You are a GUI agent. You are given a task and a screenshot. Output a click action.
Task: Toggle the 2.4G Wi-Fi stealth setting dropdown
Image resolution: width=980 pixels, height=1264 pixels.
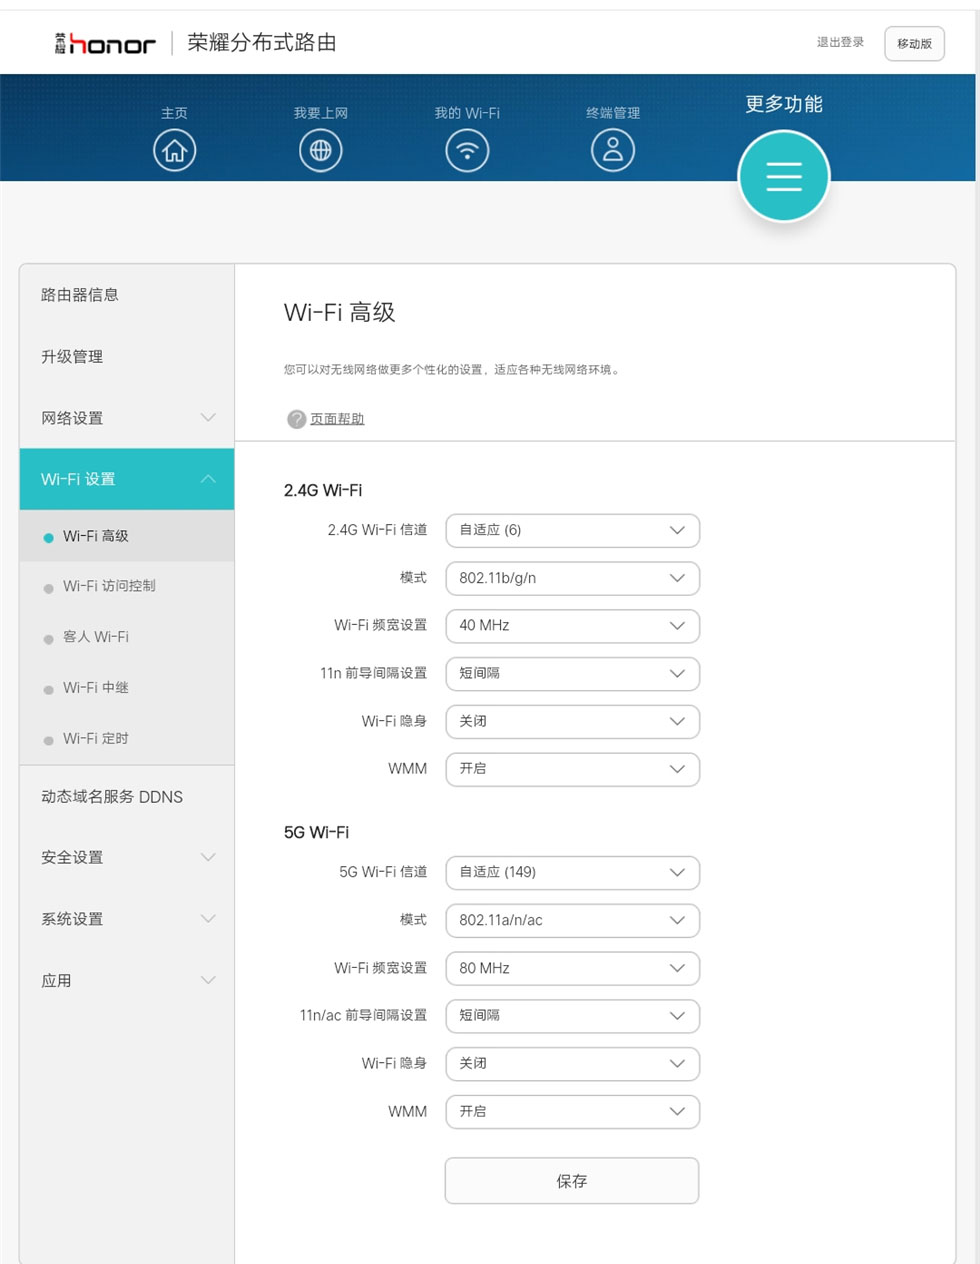click(572, 721)
